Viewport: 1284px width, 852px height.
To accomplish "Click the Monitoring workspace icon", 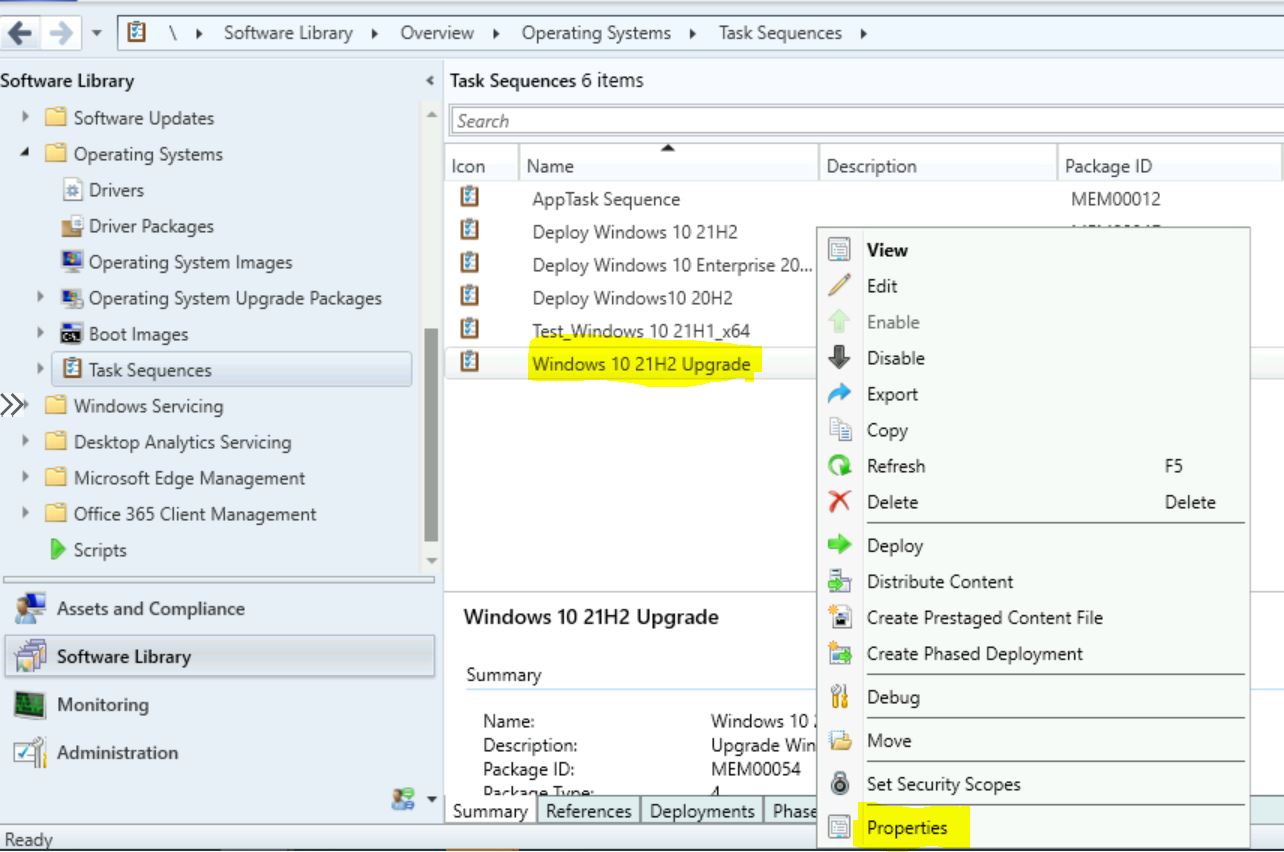I will pos(30,705).
